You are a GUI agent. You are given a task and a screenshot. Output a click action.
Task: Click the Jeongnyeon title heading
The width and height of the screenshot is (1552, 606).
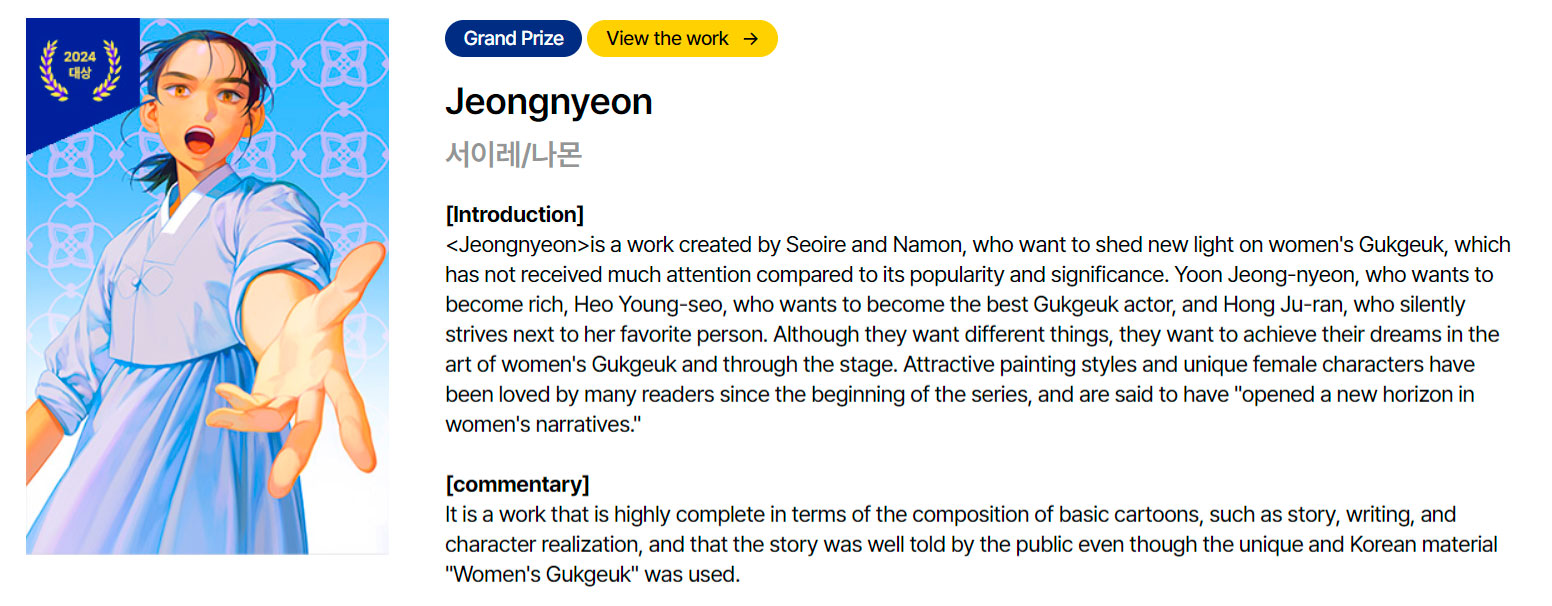tap(549, 101)
